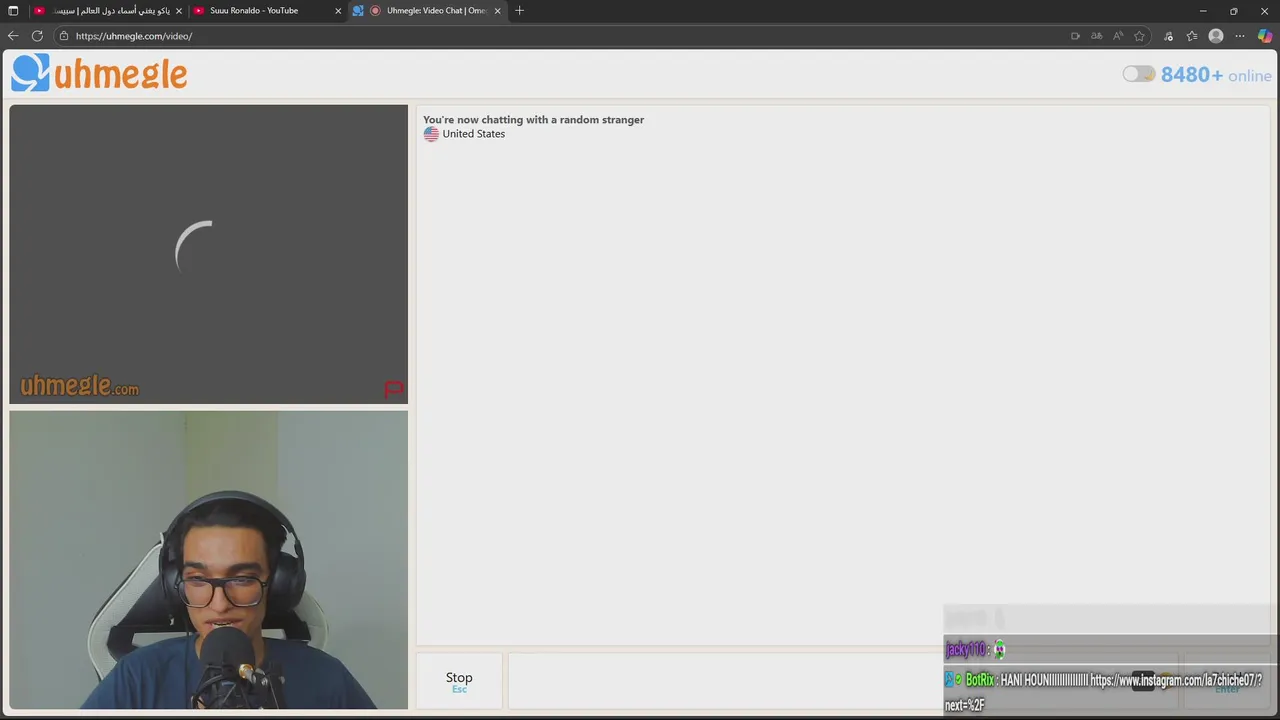Screen dimensions: 1280x720
Task: Toggle the switch next to online count
Action: tap(1138, 74)
